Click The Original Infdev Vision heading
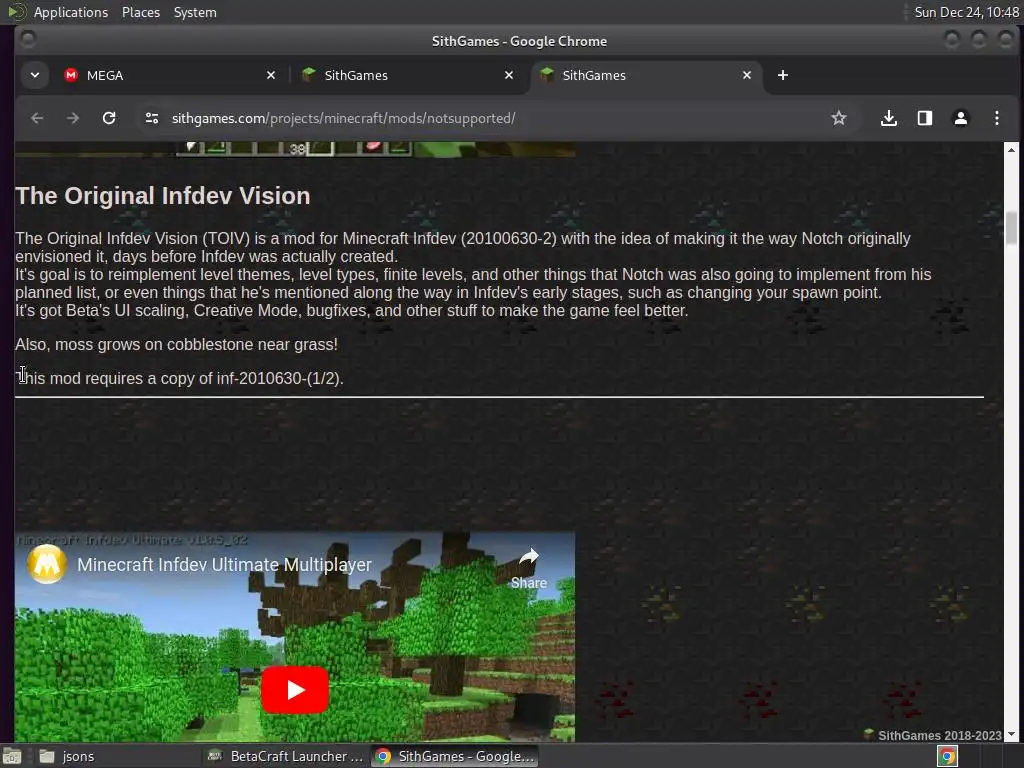Image resolution: width=1024 pixels, height=768 pixels. coord(163,196)
